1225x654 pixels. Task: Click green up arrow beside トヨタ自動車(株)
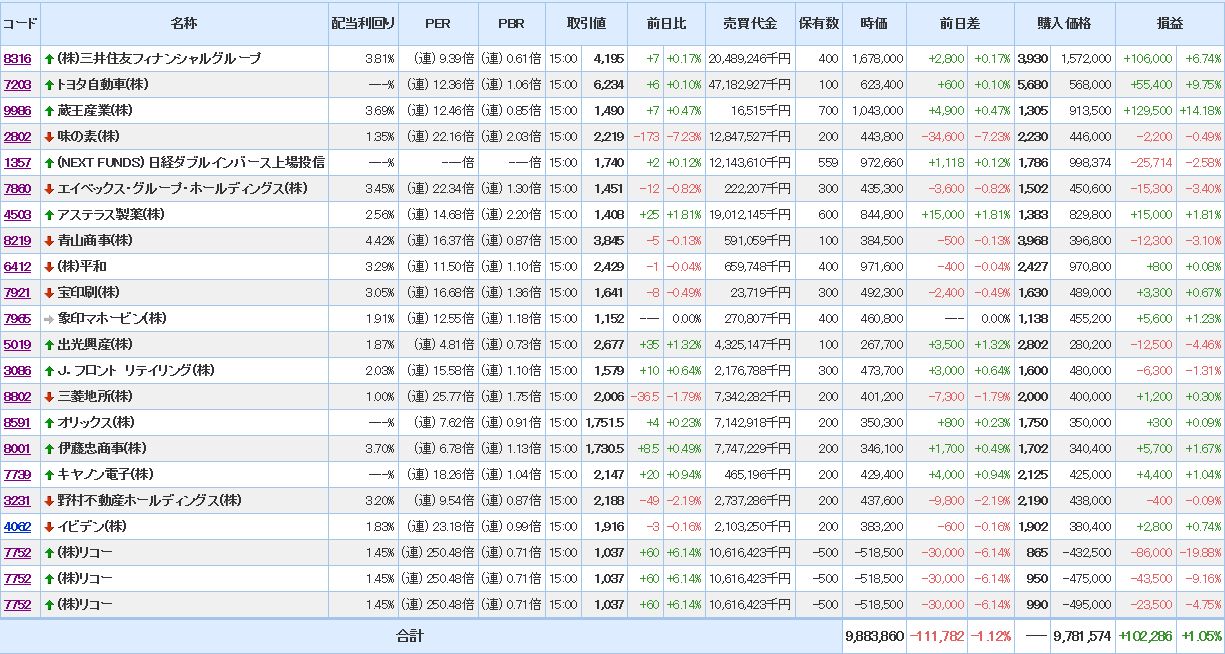(x=49, y=85)
